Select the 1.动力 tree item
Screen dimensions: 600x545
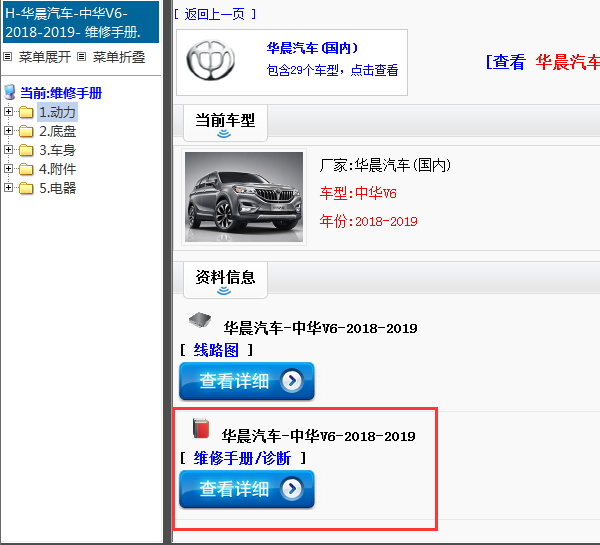point(57,112)
